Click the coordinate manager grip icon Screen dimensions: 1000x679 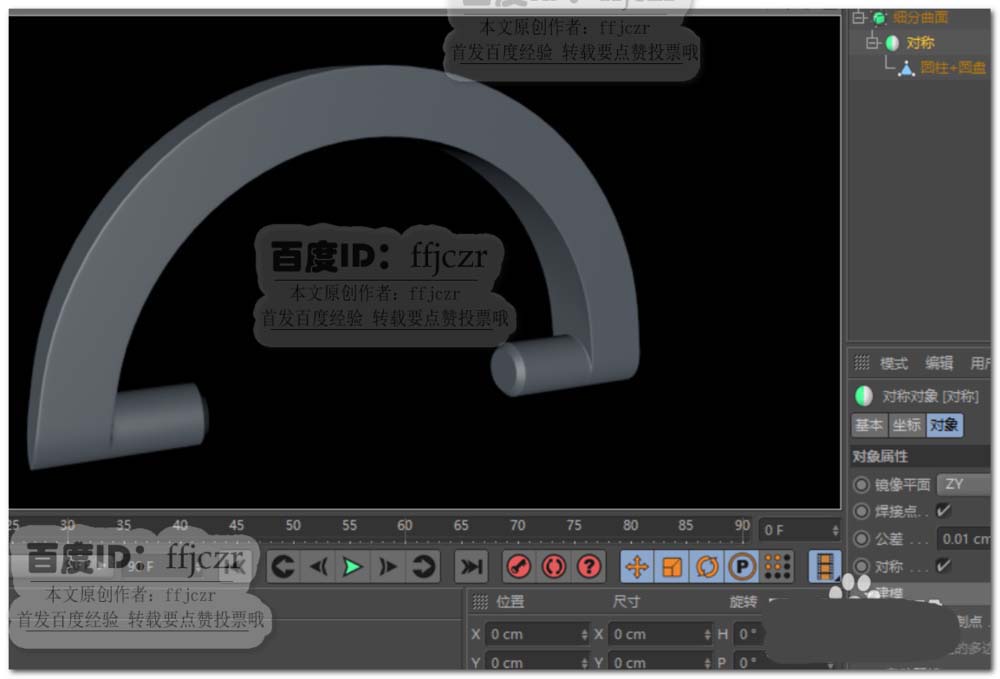click(480, 601)
